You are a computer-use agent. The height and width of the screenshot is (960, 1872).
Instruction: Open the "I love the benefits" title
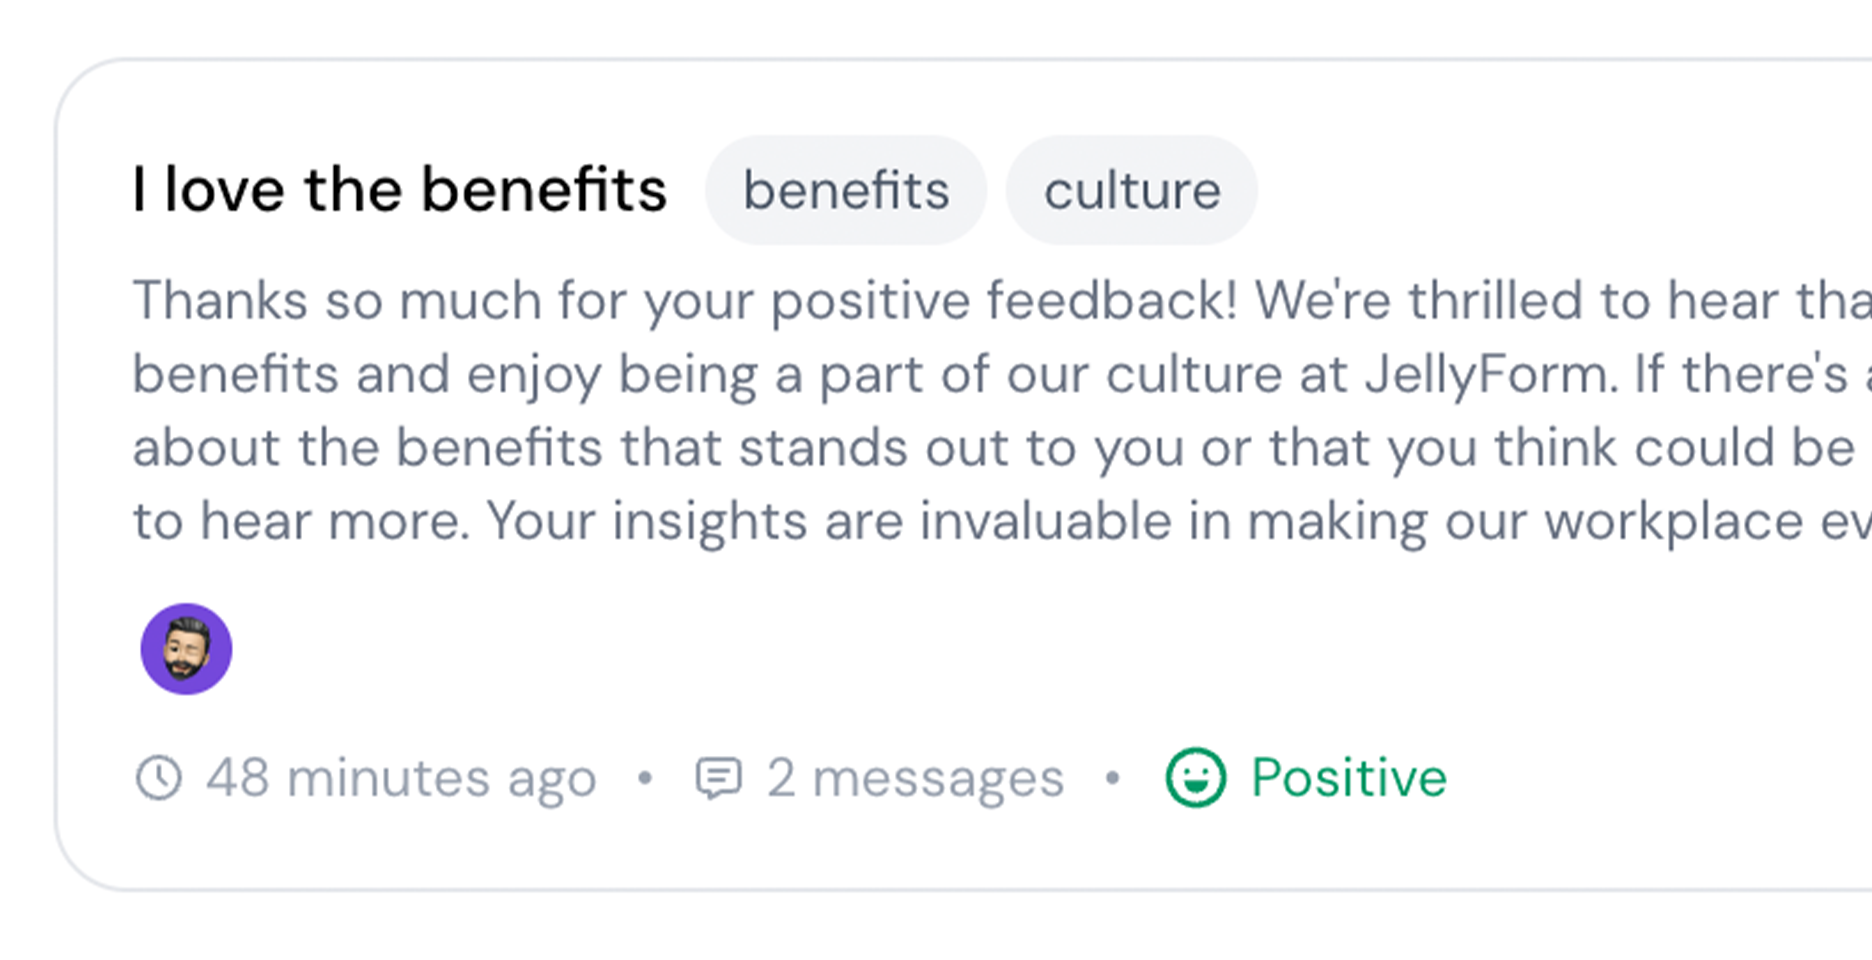[x=399, y=190]
